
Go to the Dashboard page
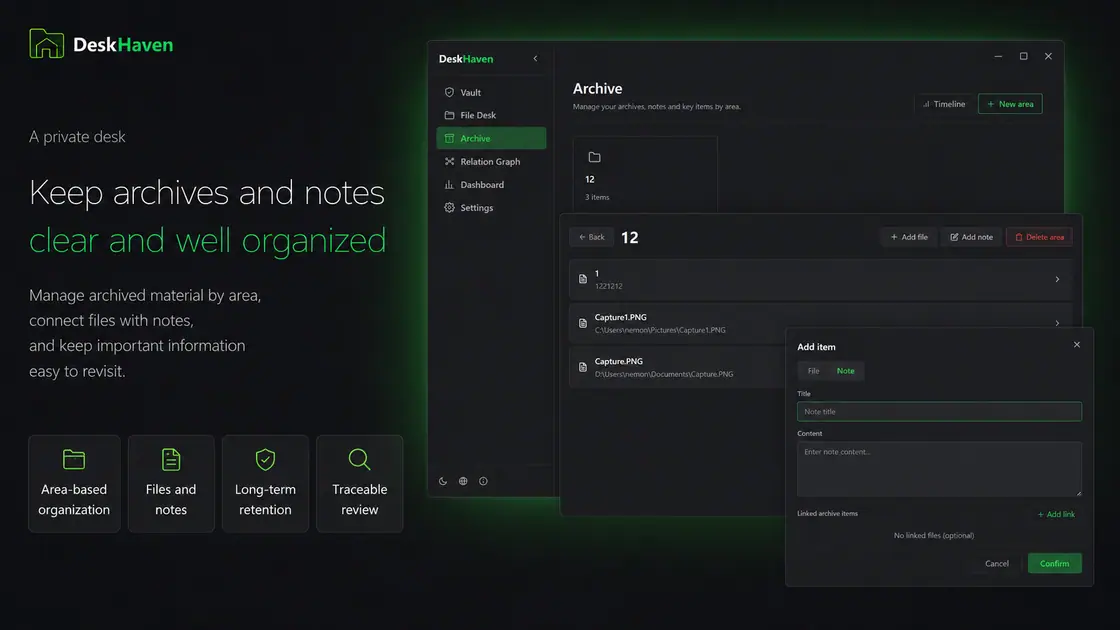(491, 184)
